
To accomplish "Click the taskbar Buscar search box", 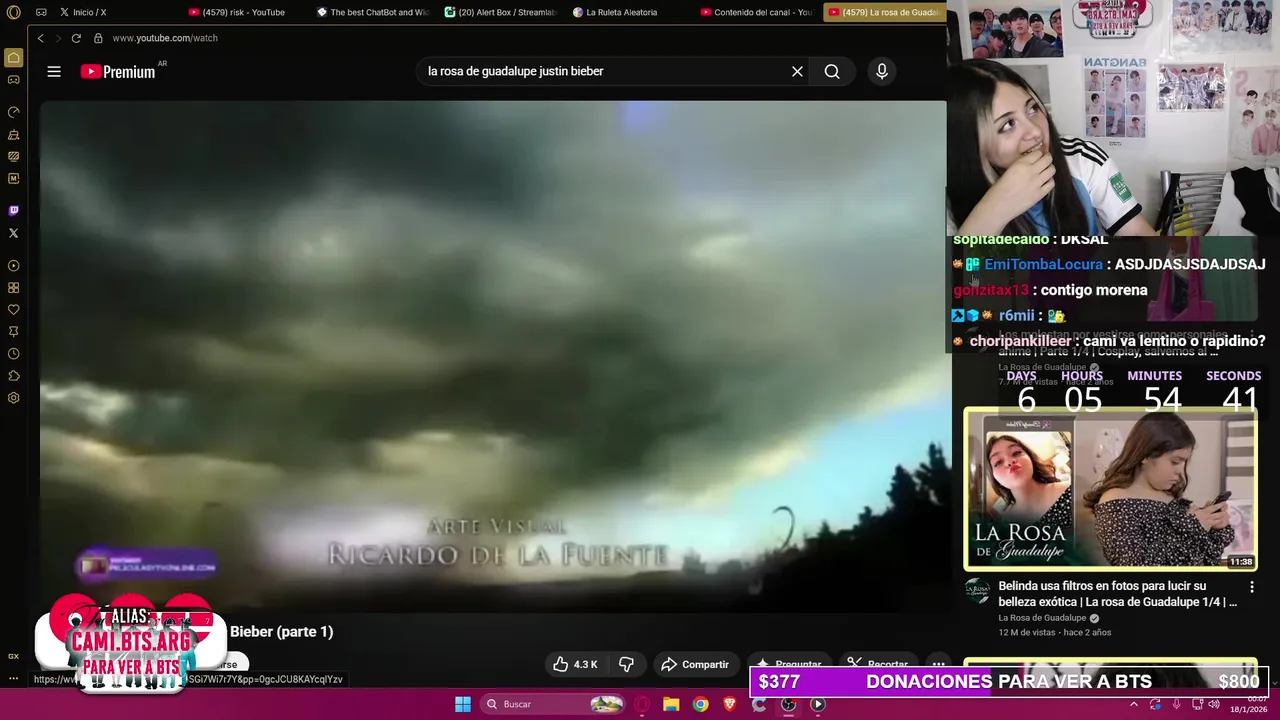I will [x=553, y=704].
